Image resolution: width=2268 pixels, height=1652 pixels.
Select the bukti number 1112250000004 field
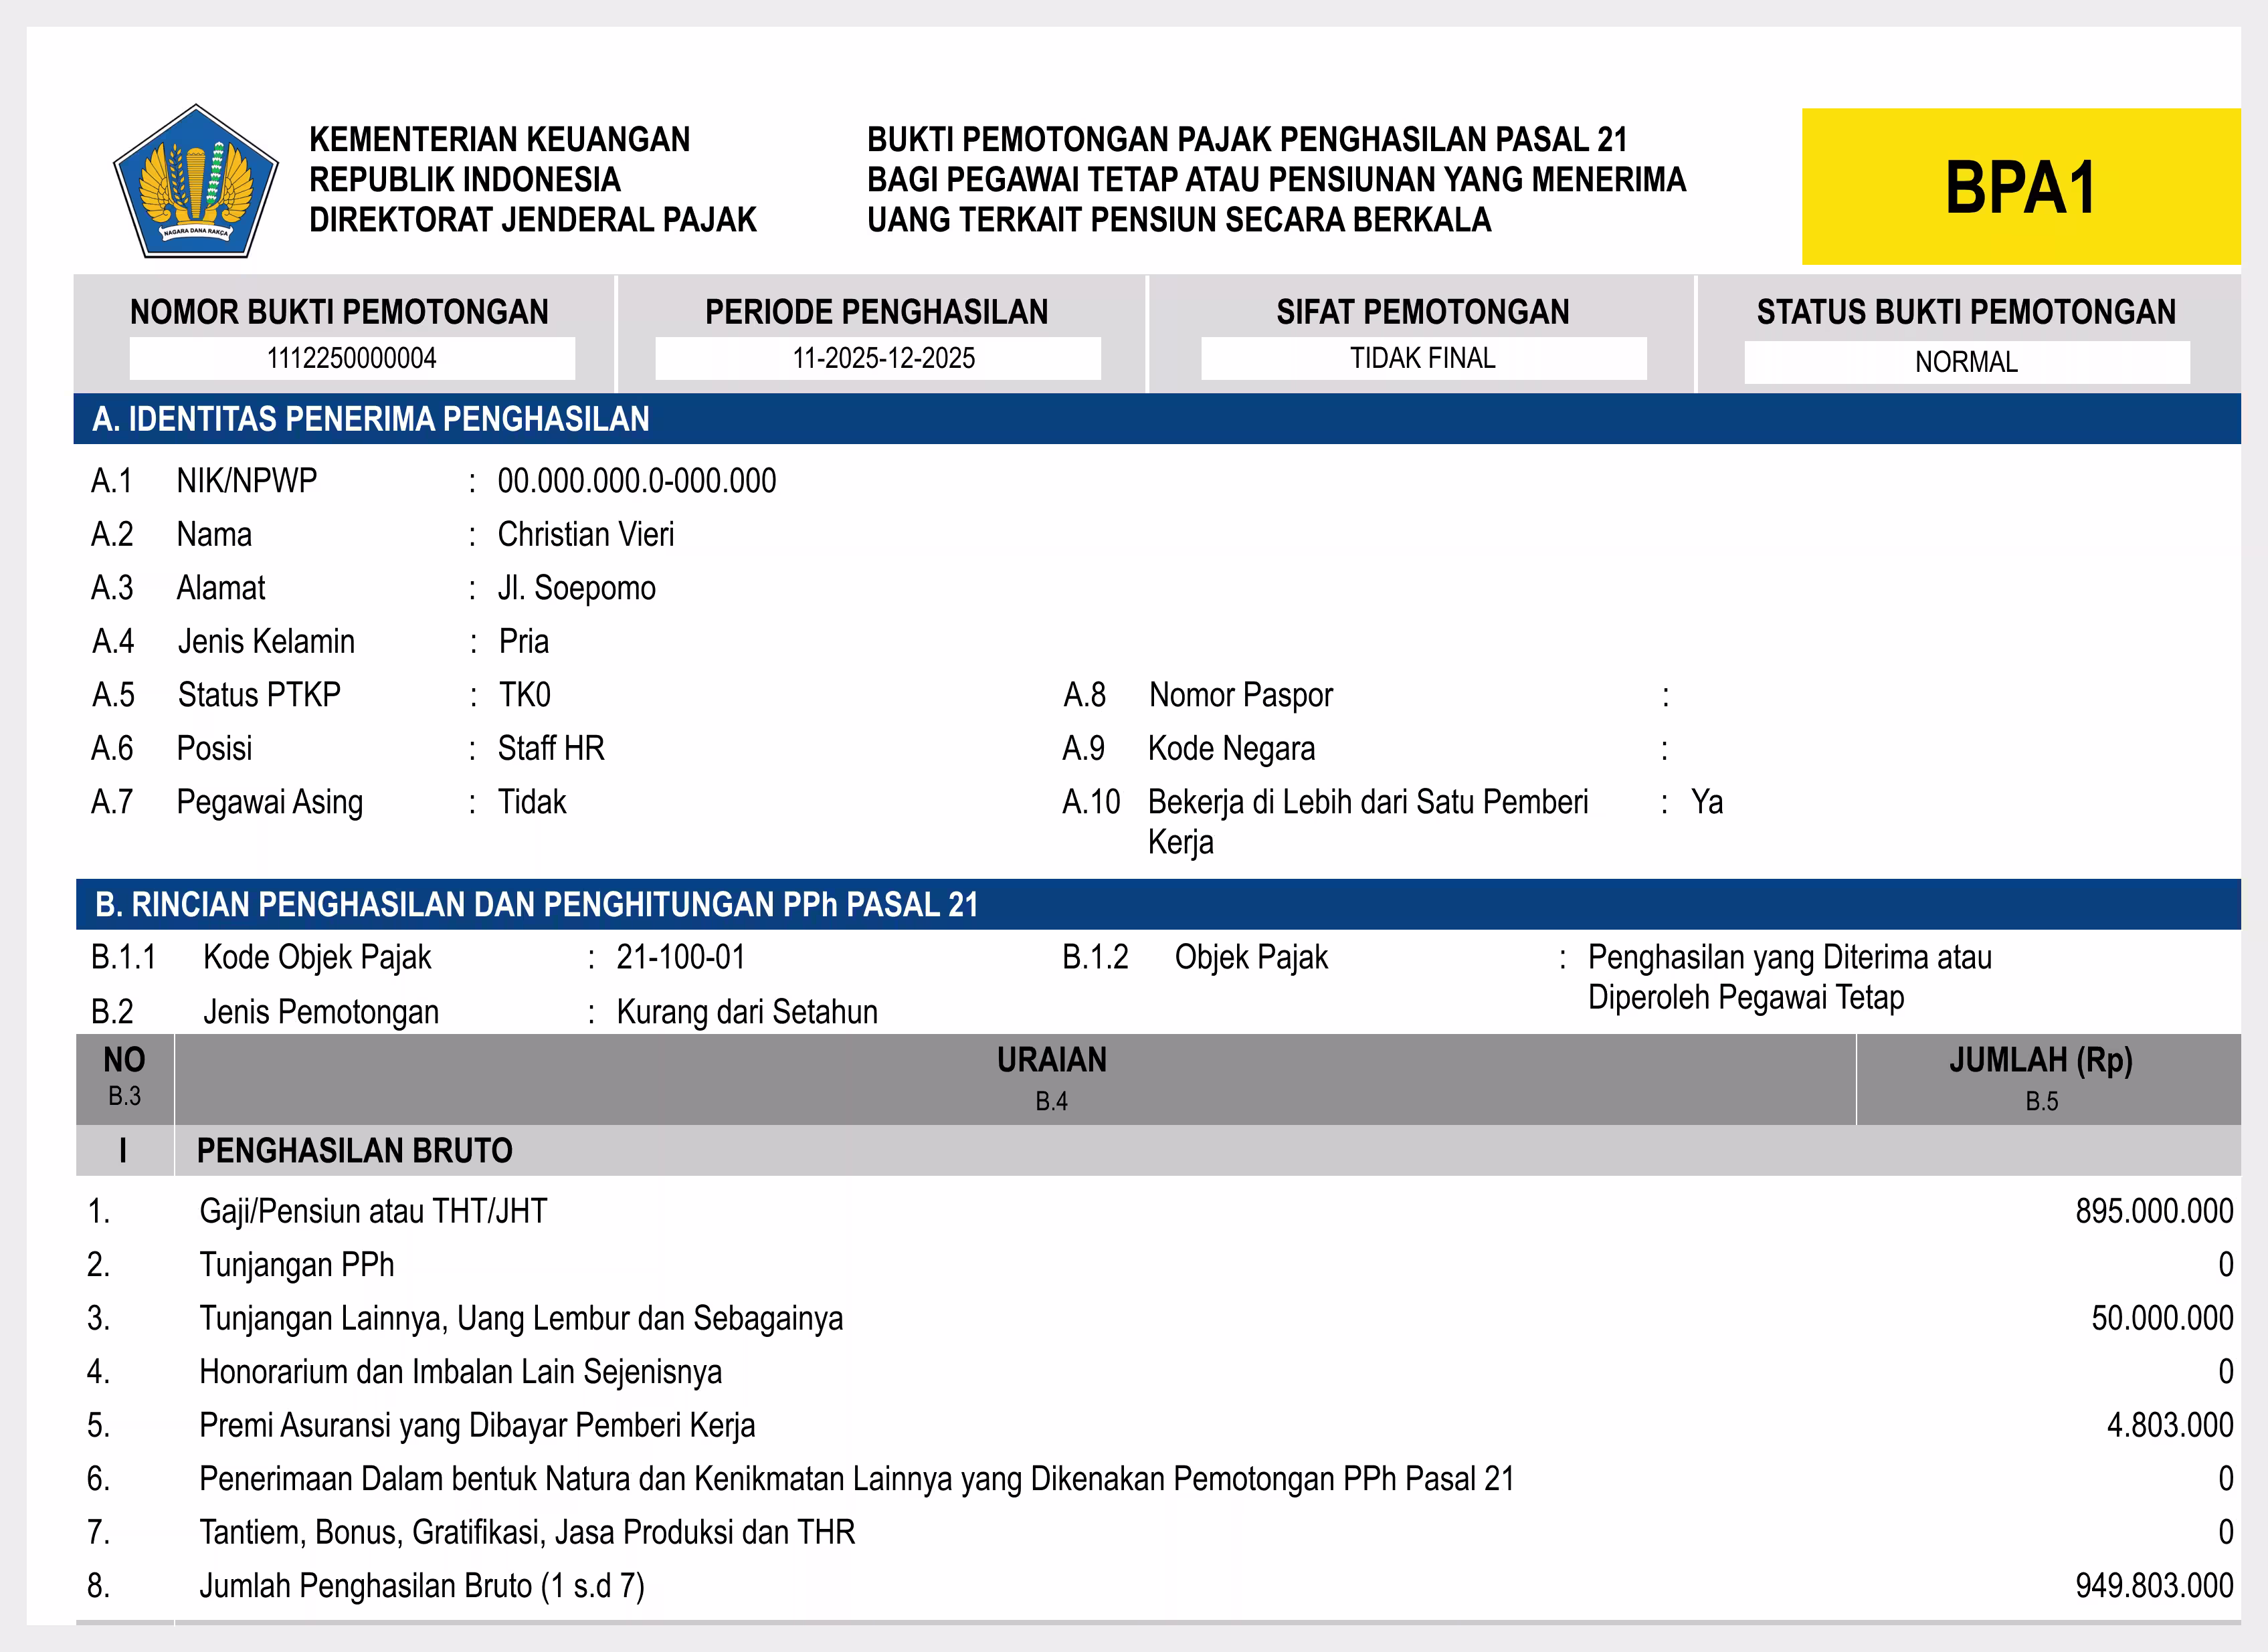[352, 358]
